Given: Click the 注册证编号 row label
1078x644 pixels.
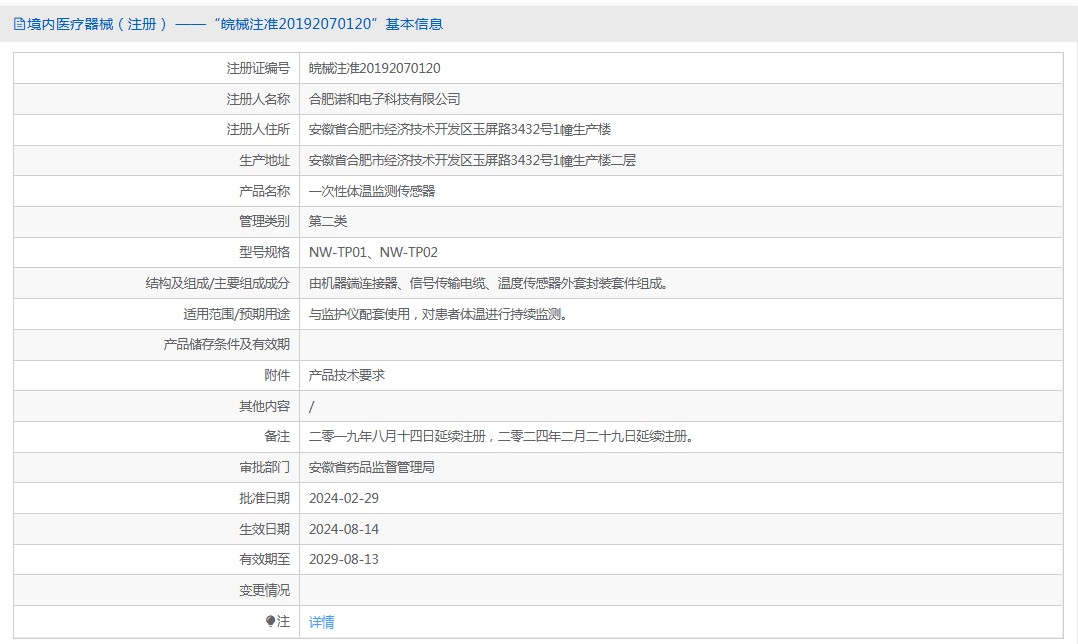Looking at the screenshot, I should [258, 68].
